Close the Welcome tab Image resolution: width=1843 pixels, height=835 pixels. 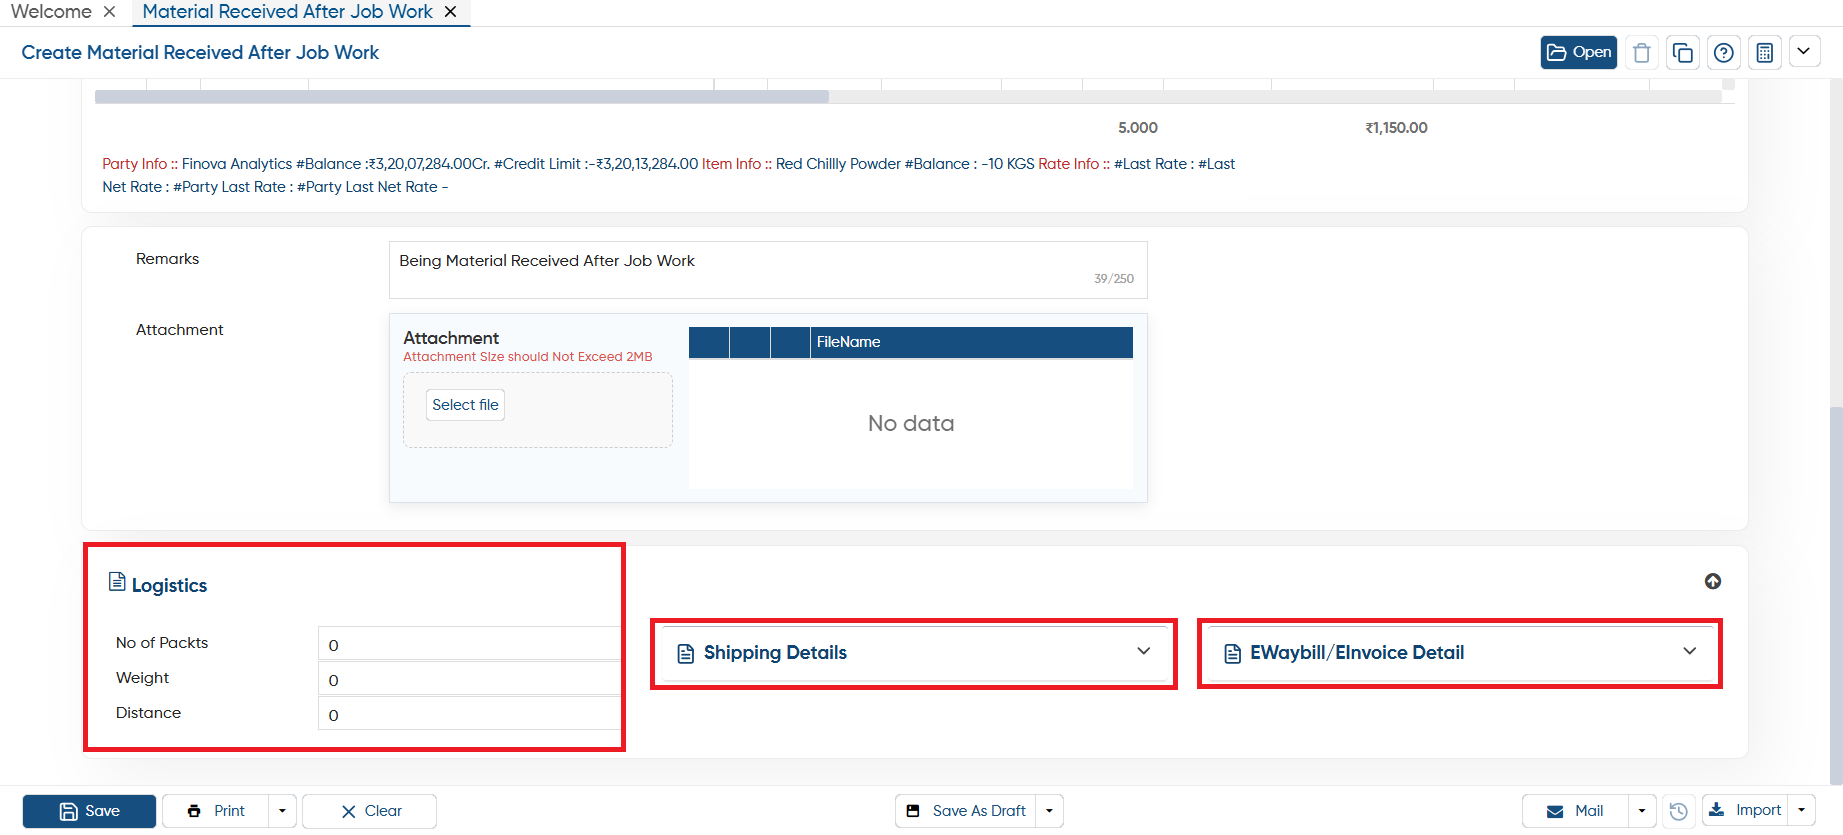click(109, 12)
